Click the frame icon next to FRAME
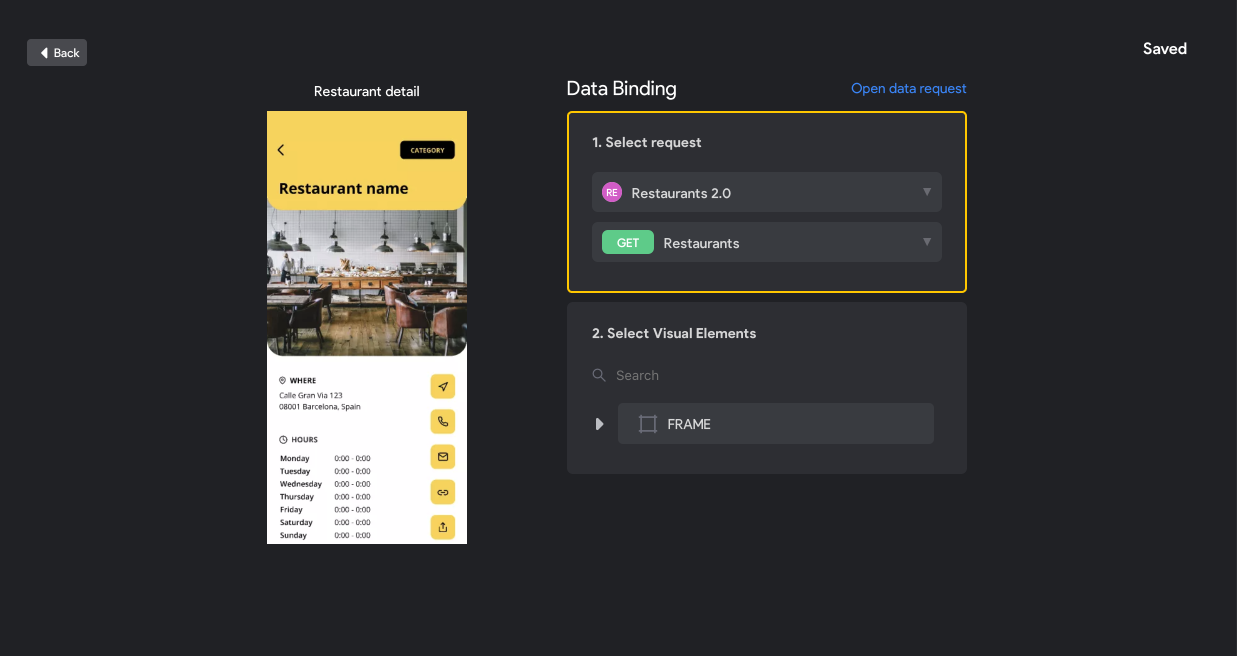The image size is (1237, 656). tap(648, 424)
